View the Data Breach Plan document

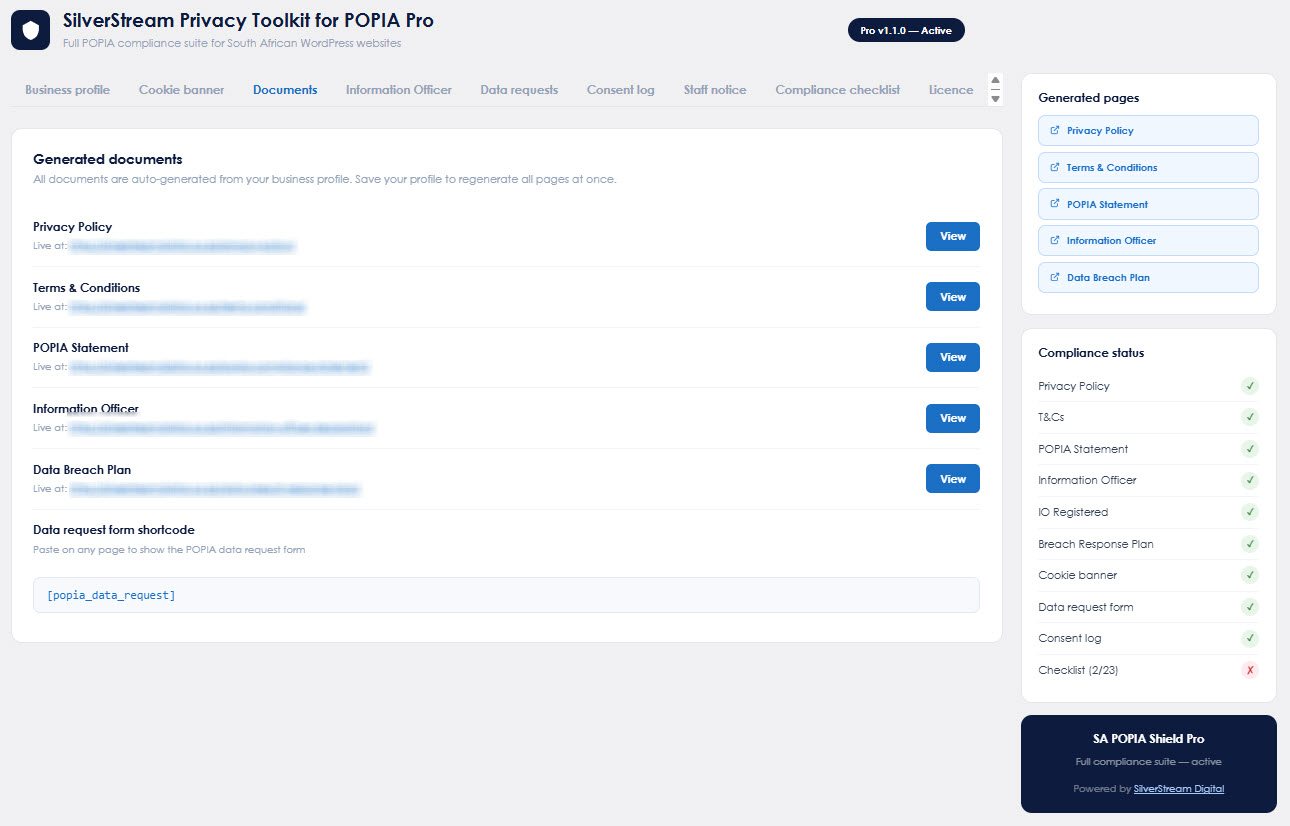coord(952,479)
